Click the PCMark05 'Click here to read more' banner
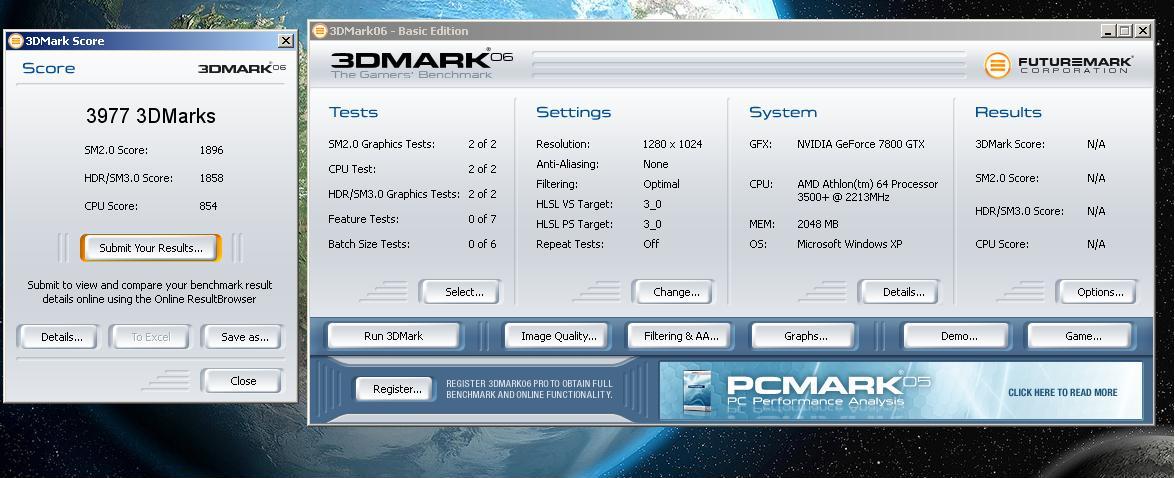Screen dimensions: 1175x478 coord(901,391)
